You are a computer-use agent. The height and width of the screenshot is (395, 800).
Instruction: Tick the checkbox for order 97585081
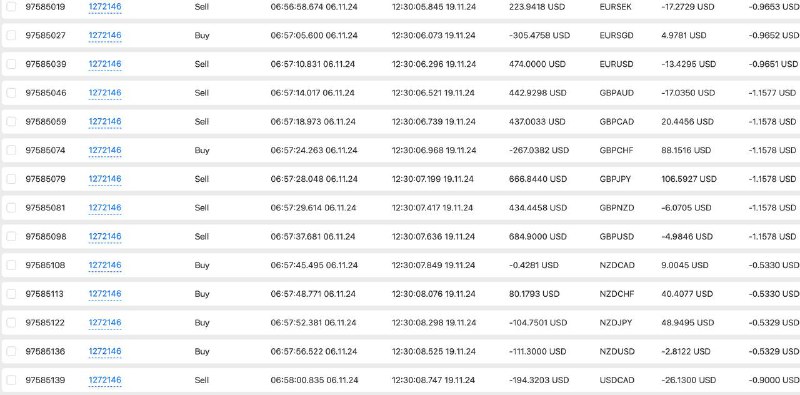(11, 208)
